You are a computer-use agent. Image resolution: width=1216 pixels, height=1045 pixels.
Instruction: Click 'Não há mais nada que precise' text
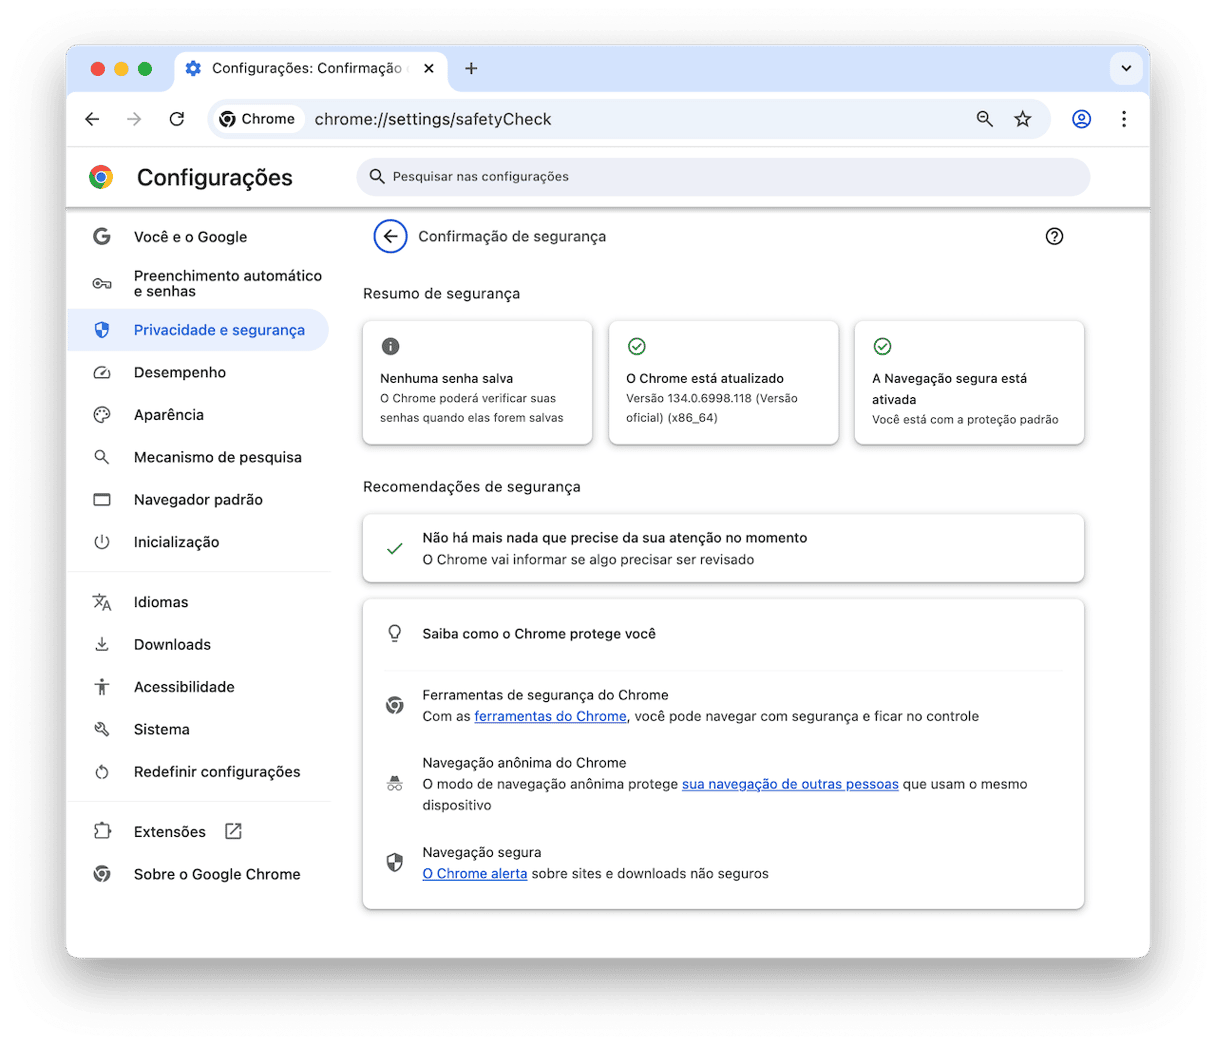point(615,538)
